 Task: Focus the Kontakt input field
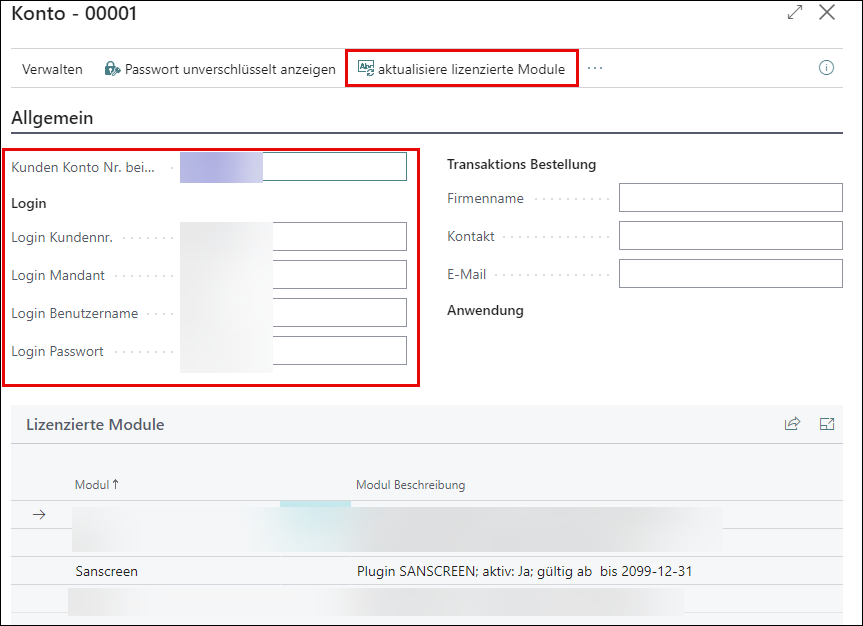pos(730,236)
